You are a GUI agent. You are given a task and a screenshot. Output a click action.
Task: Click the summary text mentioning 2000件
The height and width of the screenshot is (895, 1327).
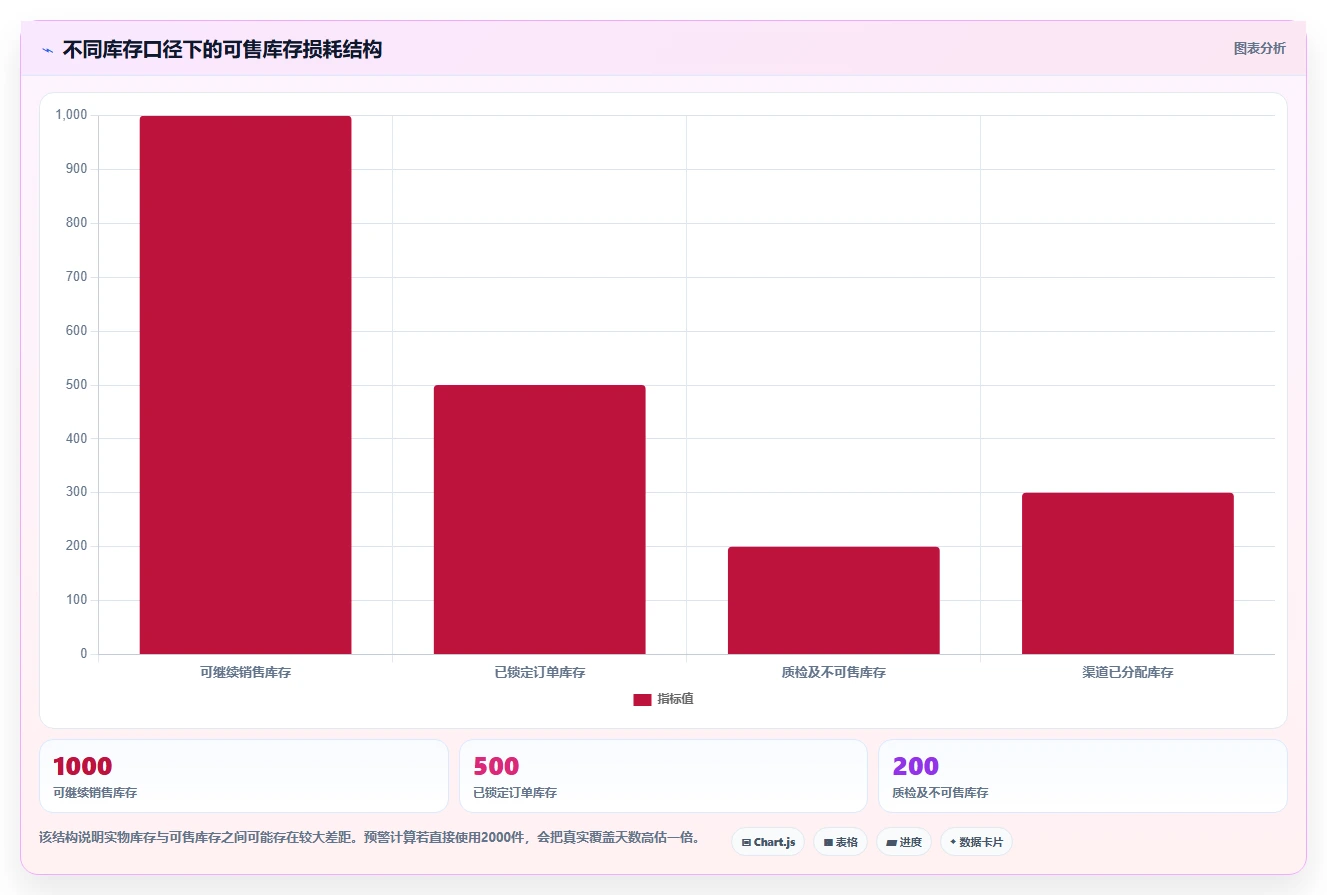click(369, 837)
